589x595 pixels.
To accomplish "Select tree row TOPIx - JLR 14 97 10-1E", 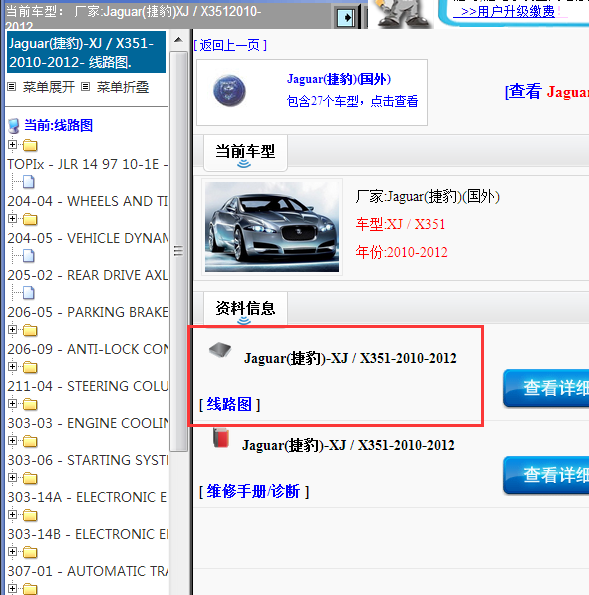I will coord(88,164).
